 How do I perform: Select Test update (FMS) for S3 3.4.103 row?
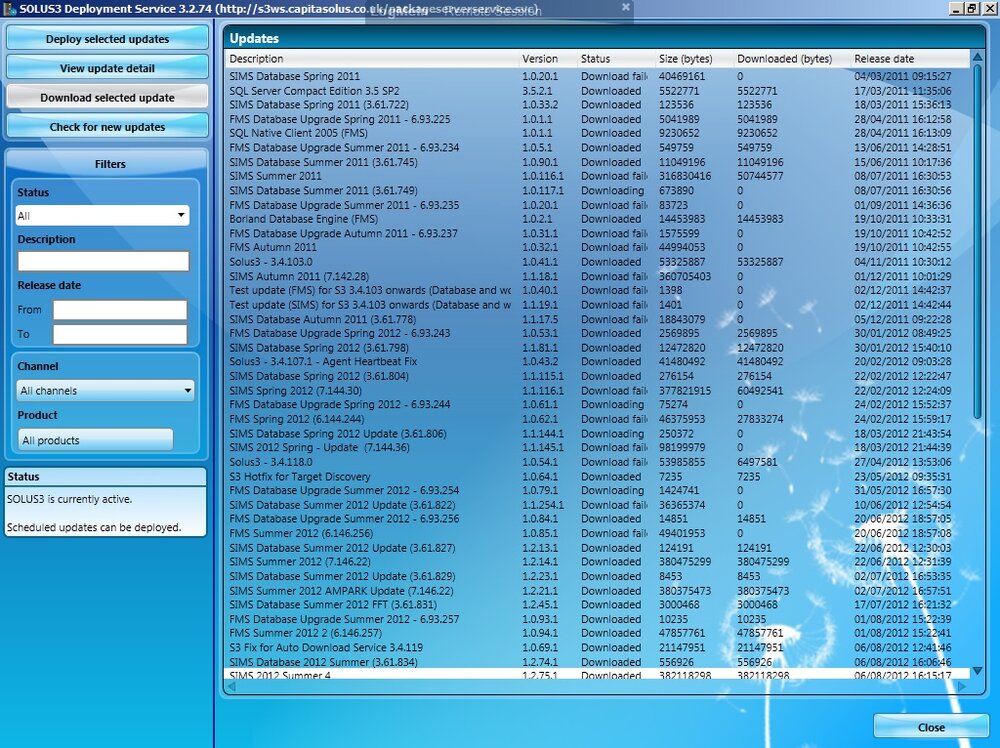pyautogui.click(x=597, y=290)
